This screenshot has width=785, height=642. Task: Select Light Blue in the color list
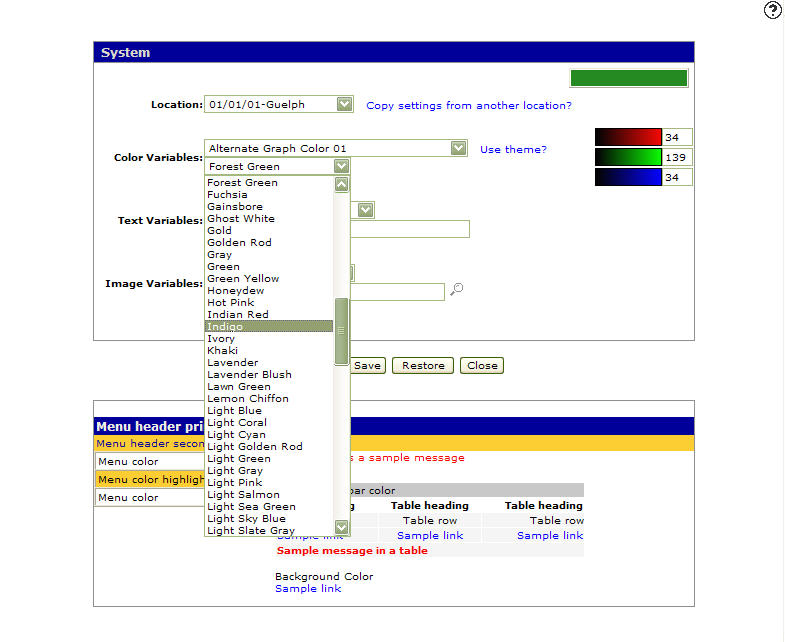pyautogui.click(x=269, y=411)
